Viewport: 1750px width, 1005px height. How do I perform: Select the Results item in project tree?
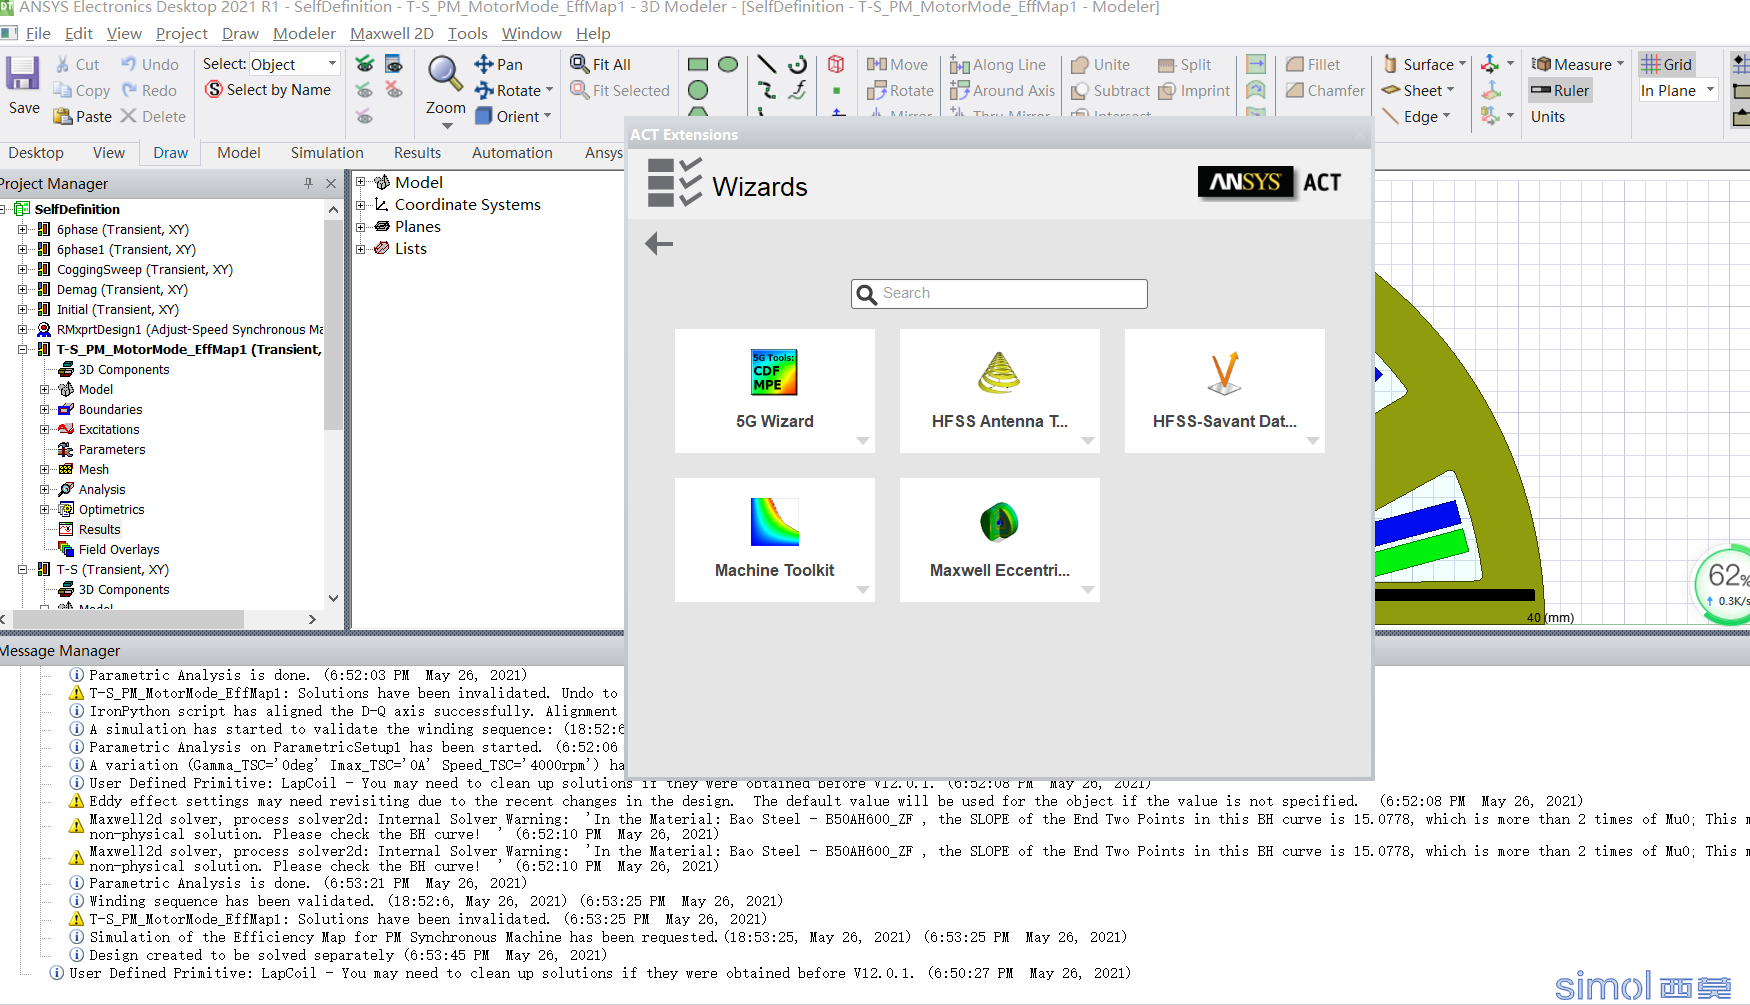tap(99, 529)
